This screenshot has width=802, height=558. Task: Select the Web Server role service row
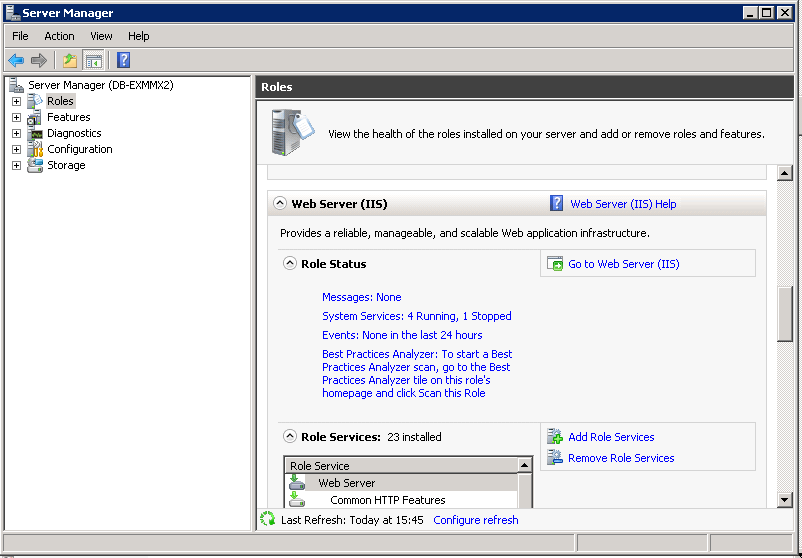point(401,483)
